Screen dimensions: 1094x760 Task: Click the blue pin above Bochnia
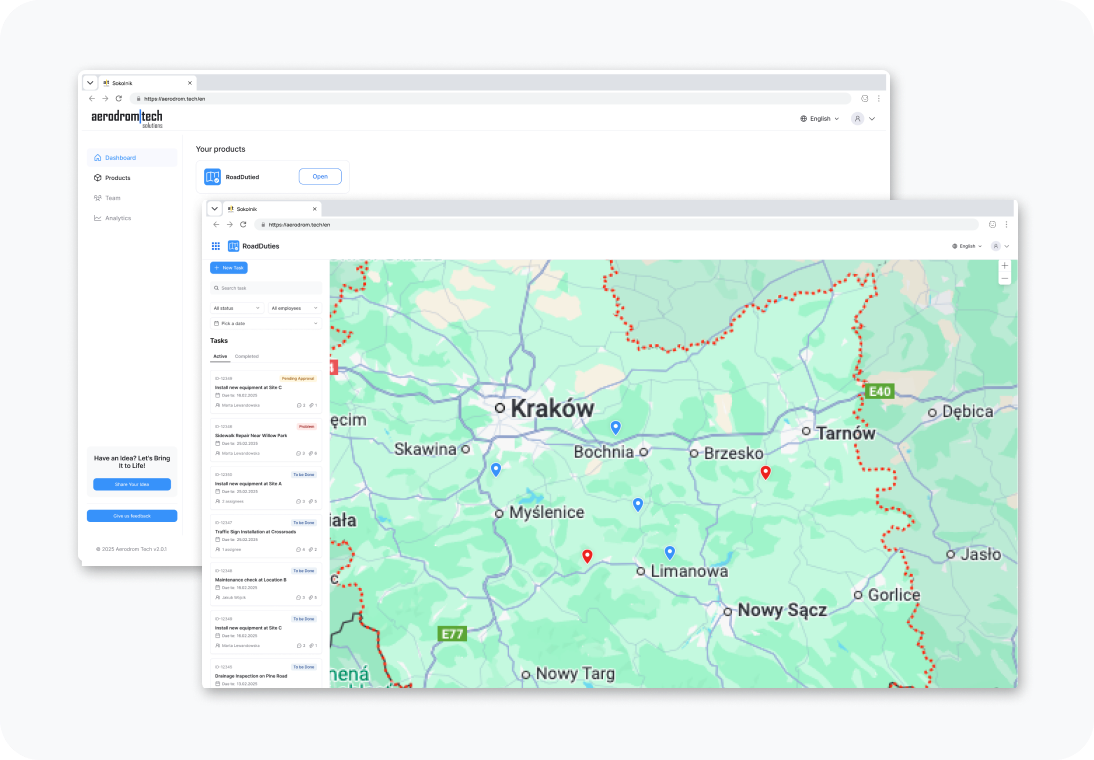click(x=615, y=427)
